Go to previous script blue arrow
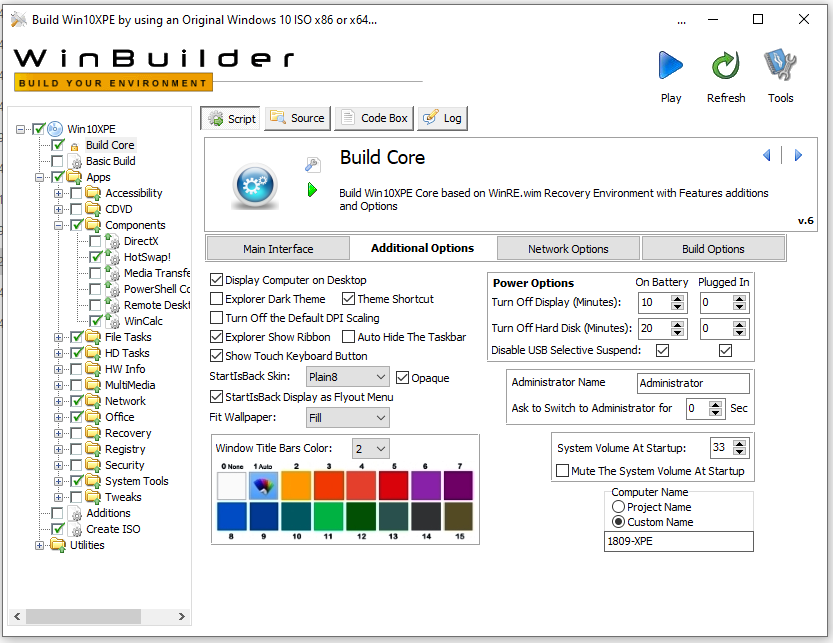Viewport: 833px width, 643px height. [x=767, y=155]
